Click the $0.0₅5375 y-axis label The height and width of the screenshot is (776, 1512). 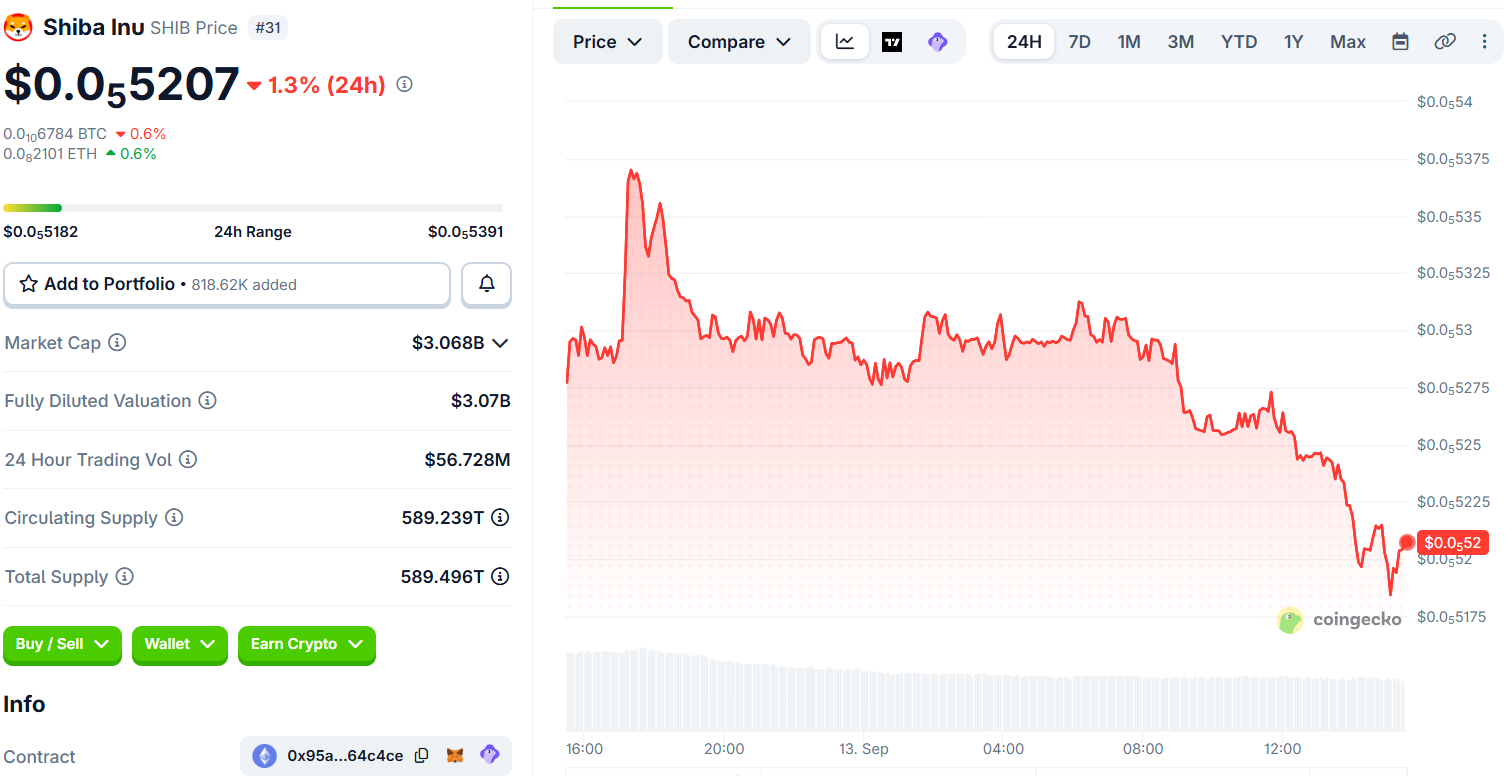point(1453,159)
